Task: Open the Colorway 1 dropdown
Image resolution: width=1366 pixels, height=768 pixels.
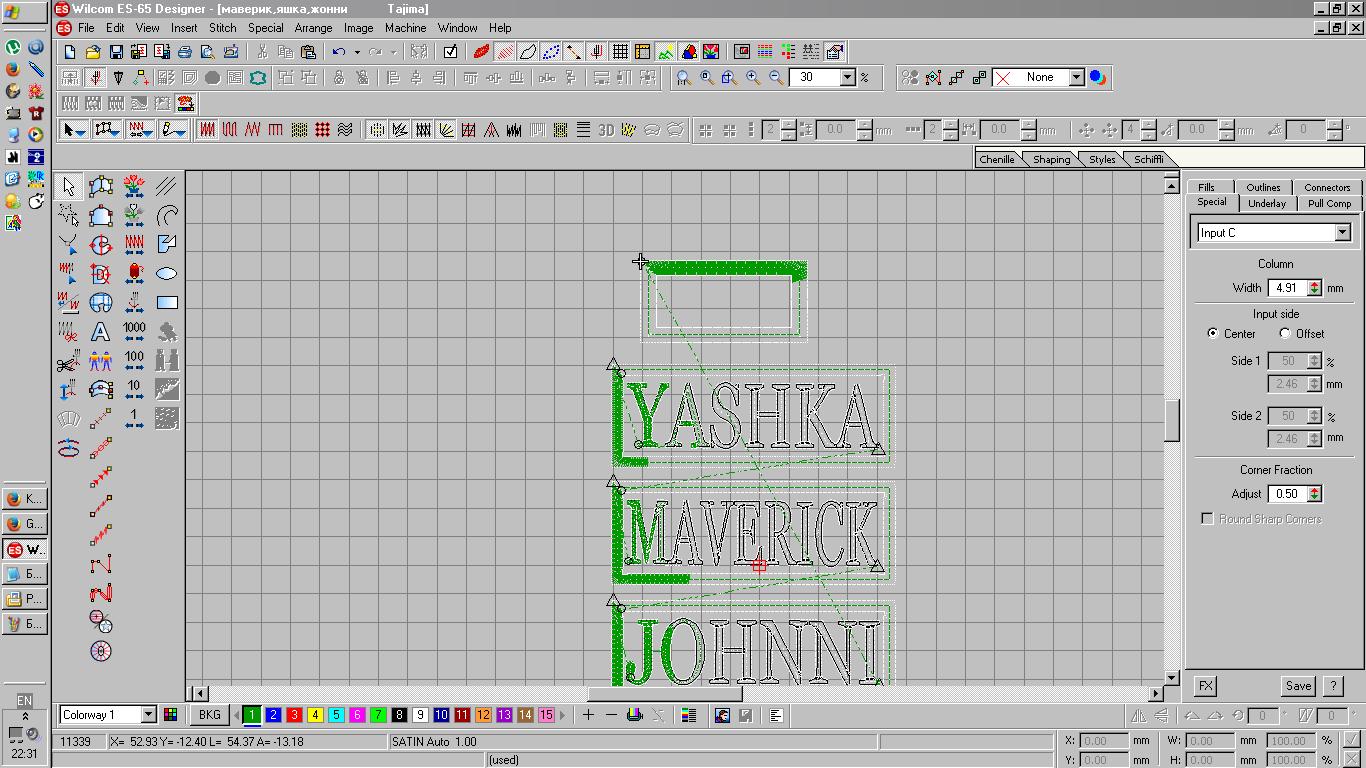Action: [x=148, y=715]
